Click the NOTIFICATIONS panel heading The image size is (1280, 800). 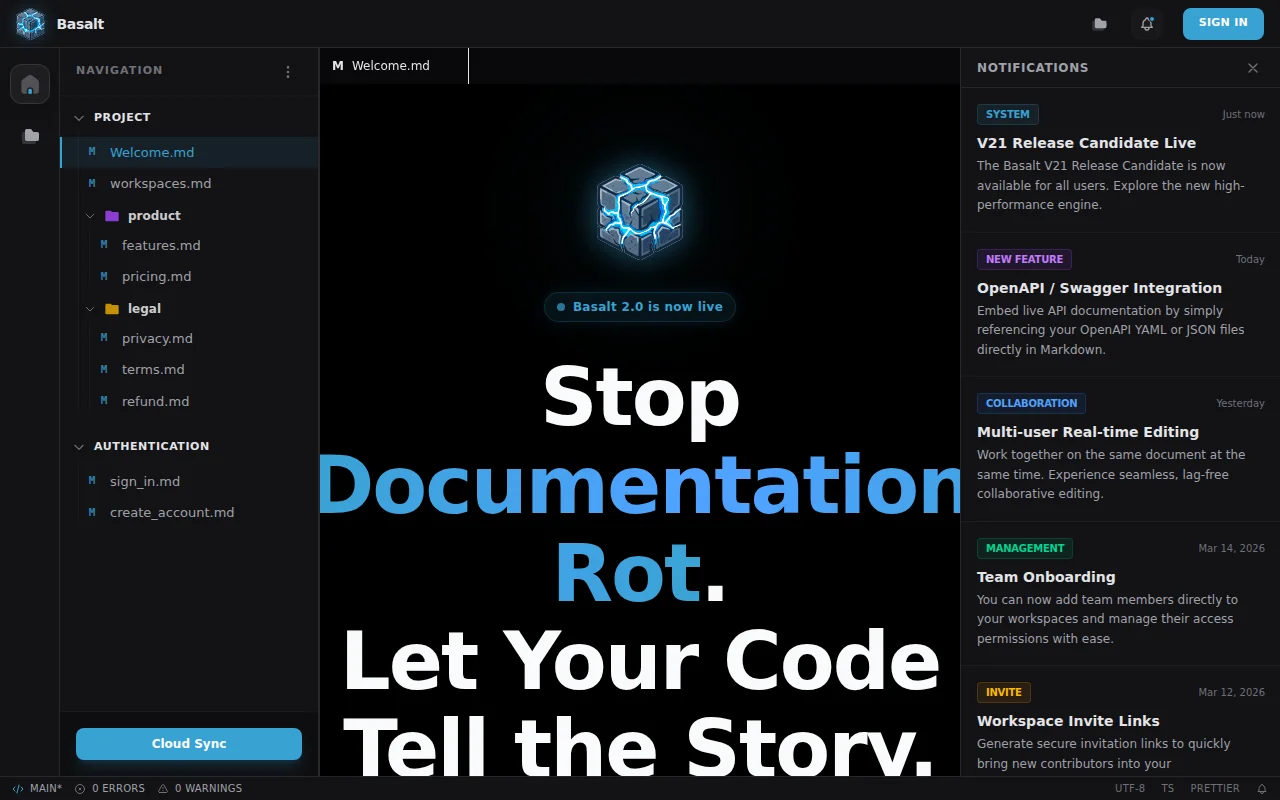pyautogui.click(x=1033, y=68)
